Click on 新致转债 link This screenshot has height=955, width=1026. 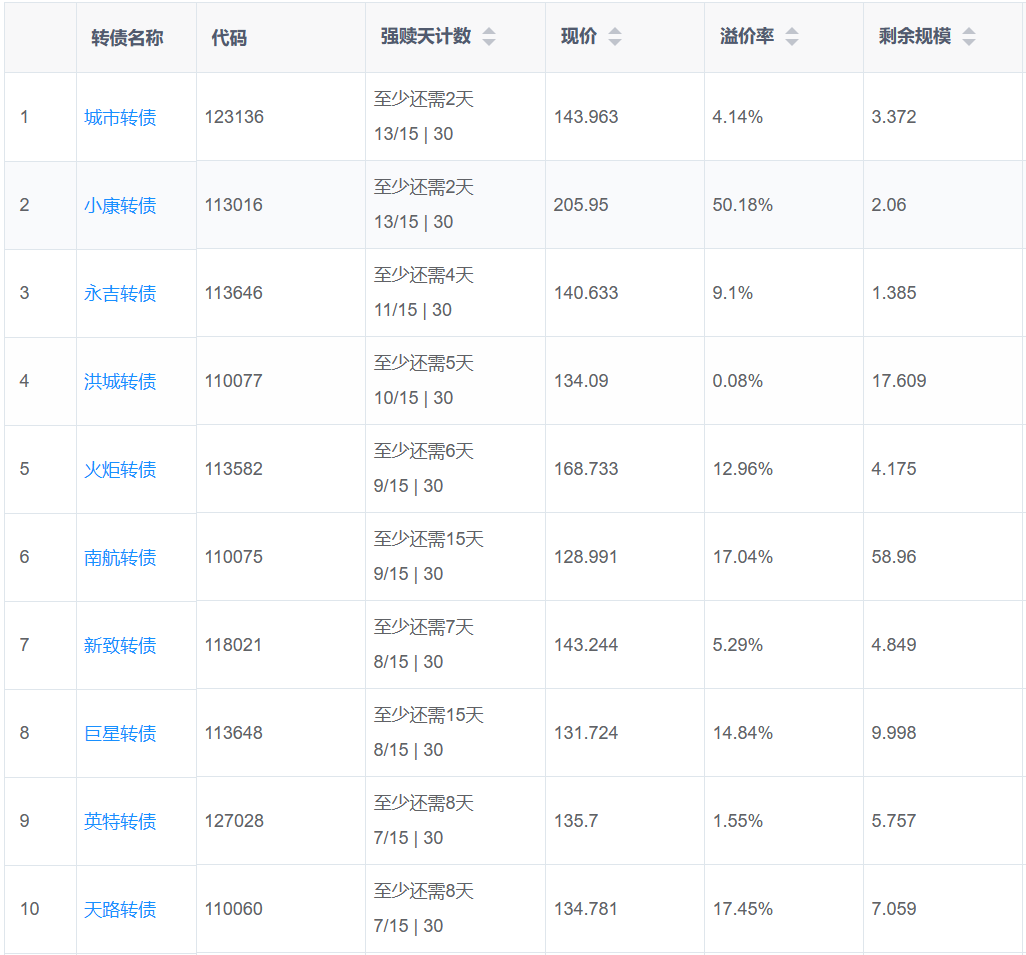click(120, 646)
